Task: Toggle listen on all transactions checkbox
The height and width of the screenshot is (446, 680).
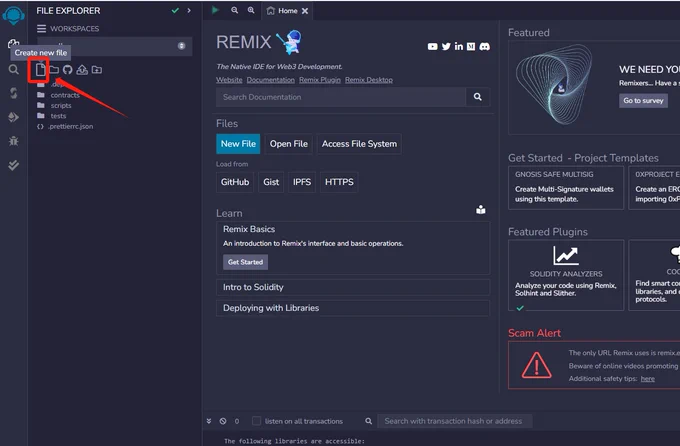Action: [256, 421]
